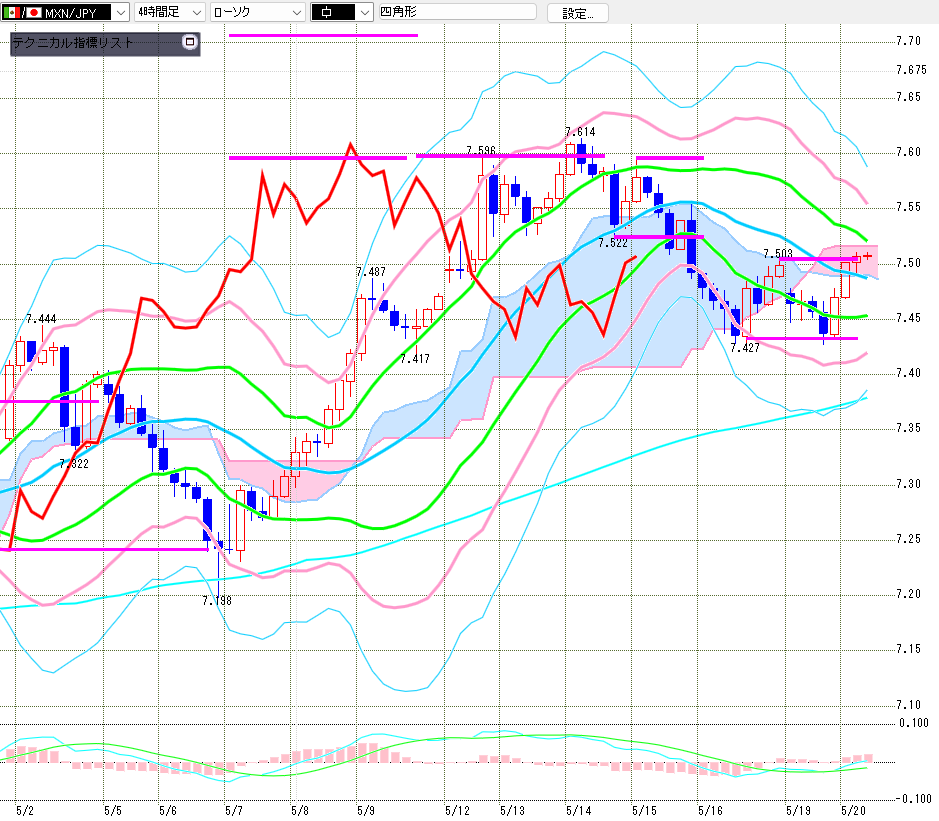Screen dimensions: 939x821
Task: Click the 7.70 price axis value
Action: [x=908, y=41]
